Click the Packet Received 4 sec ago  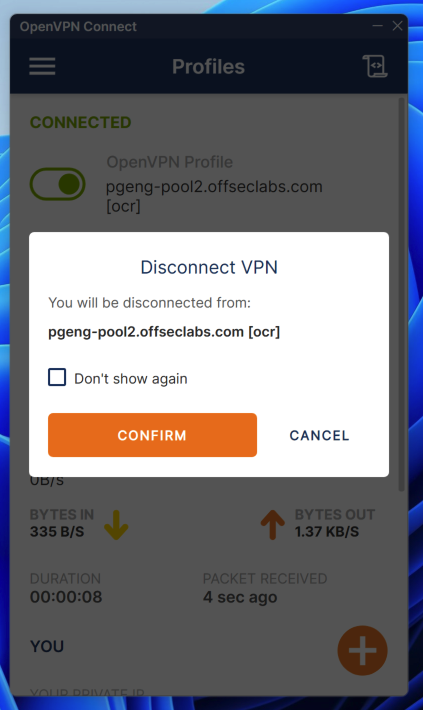pos(240,597)
